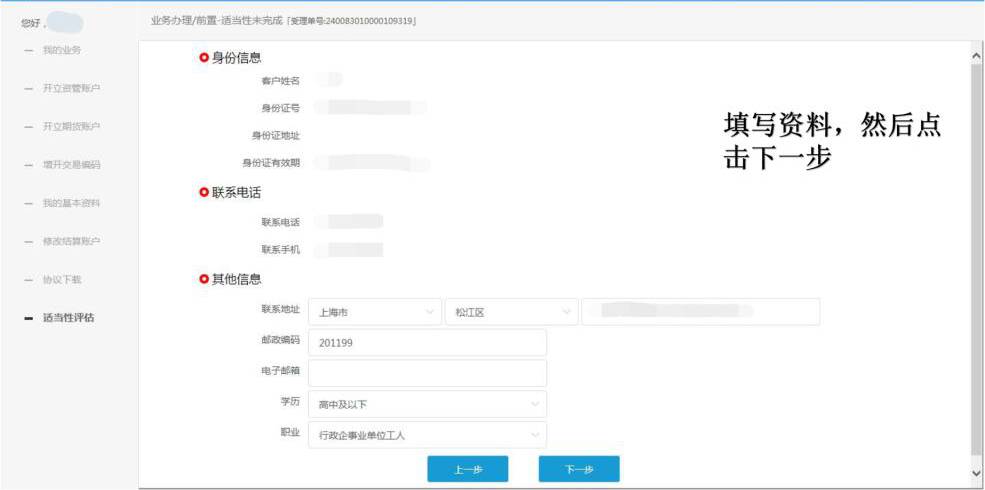Click the 邮政编码 field showing 201199
The width and height of the screenshot is (985, 490).
pyautogui.click(x=427, y=343)
